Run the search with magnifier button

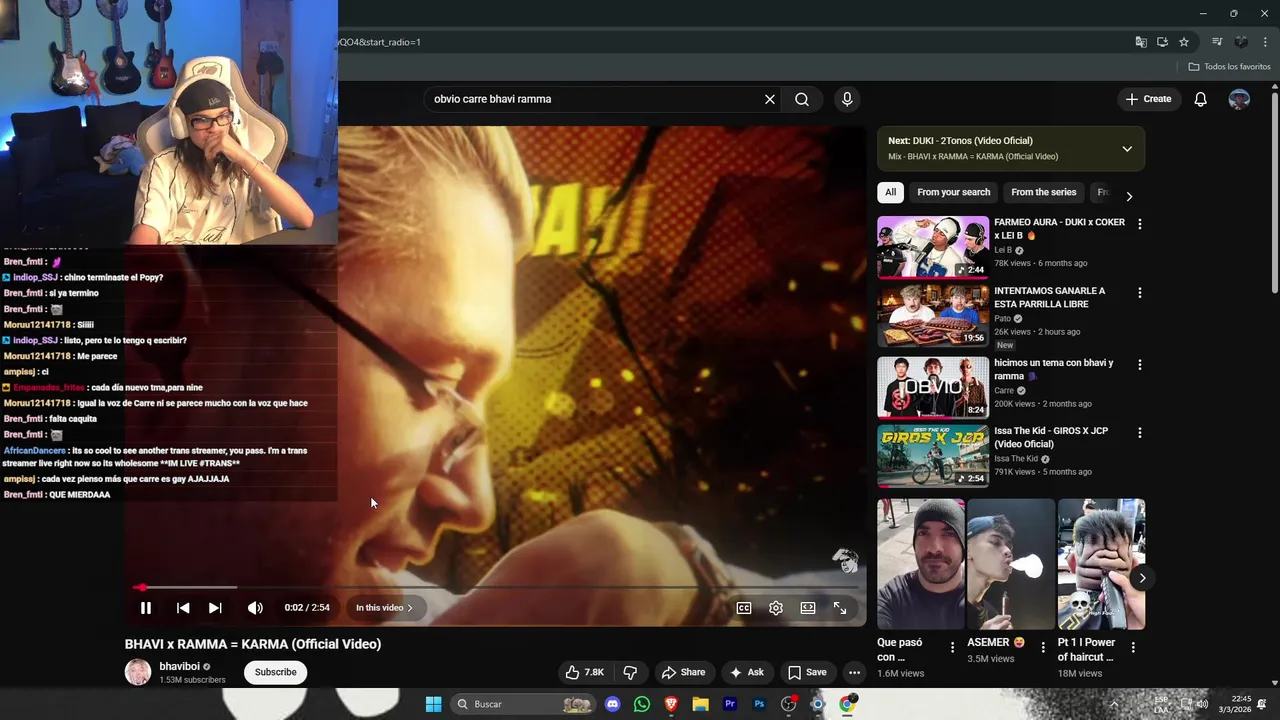pyautogui.click(x=802, y=99)
